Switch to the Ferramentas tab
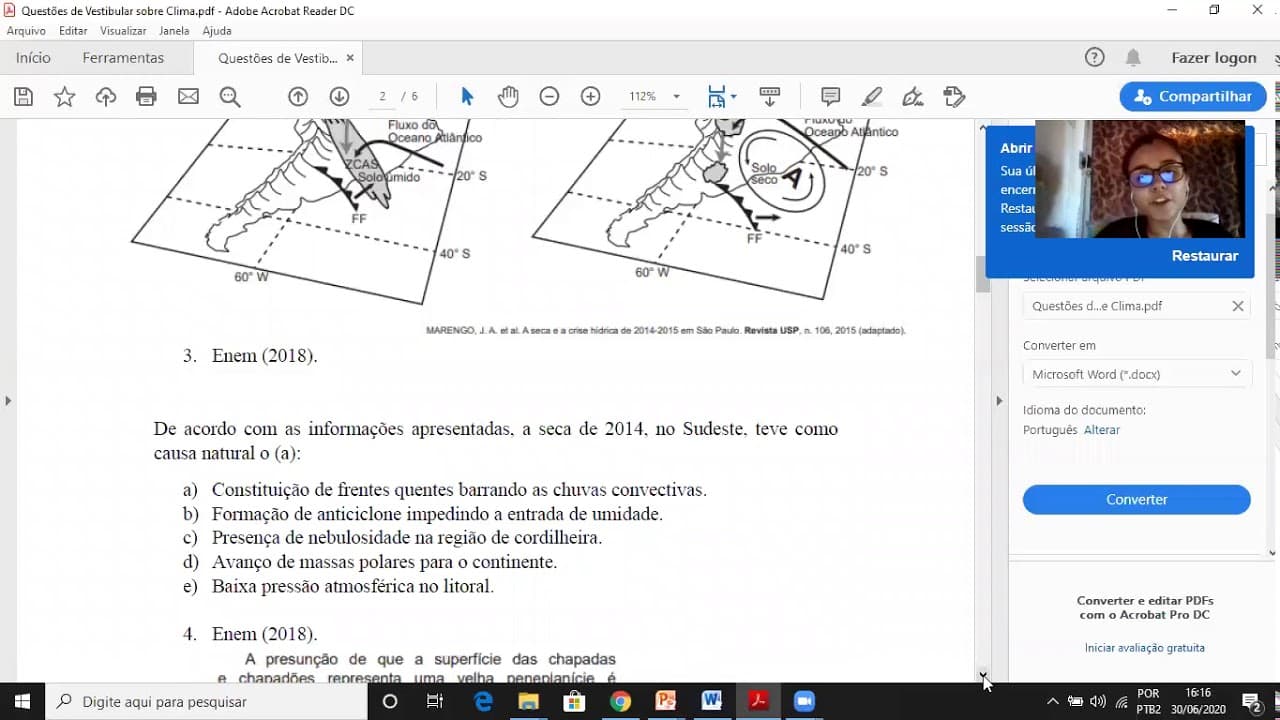This screenshot has height=720, width=1280. pos(123,58)
